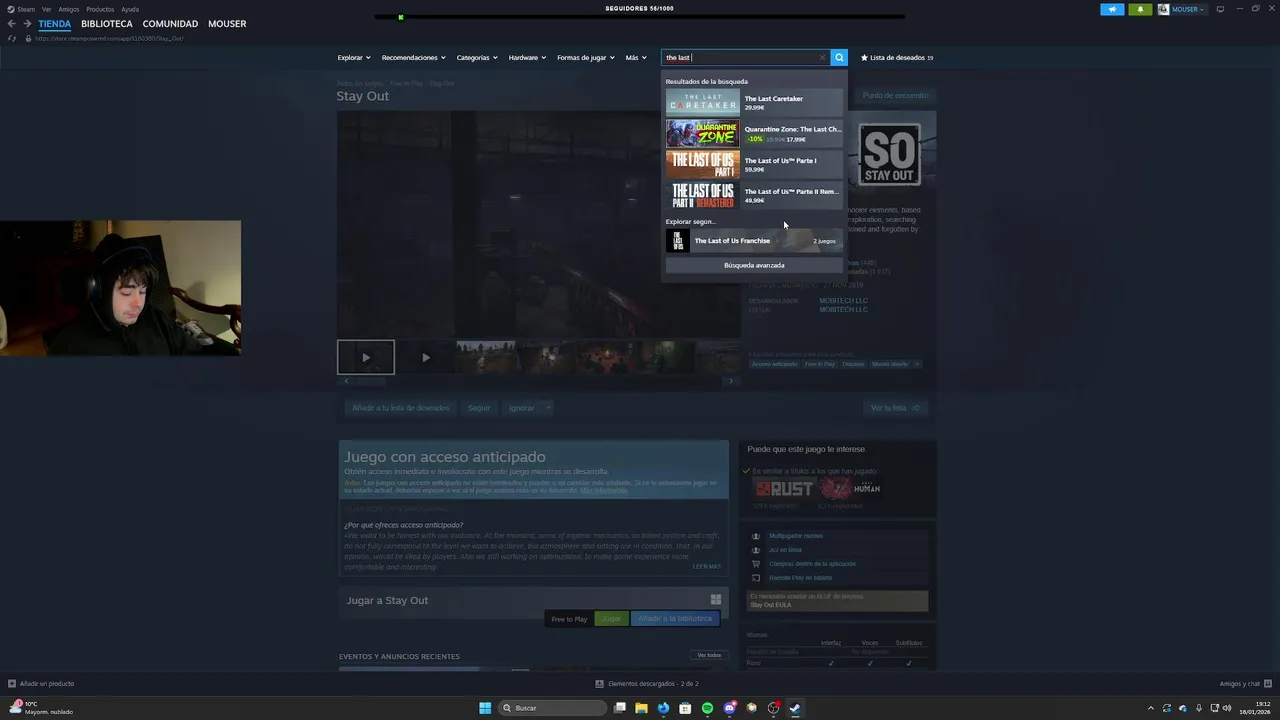Click Añadir a tu lista de deseados
1280x720 pixels.
click(x=400, y=408)
